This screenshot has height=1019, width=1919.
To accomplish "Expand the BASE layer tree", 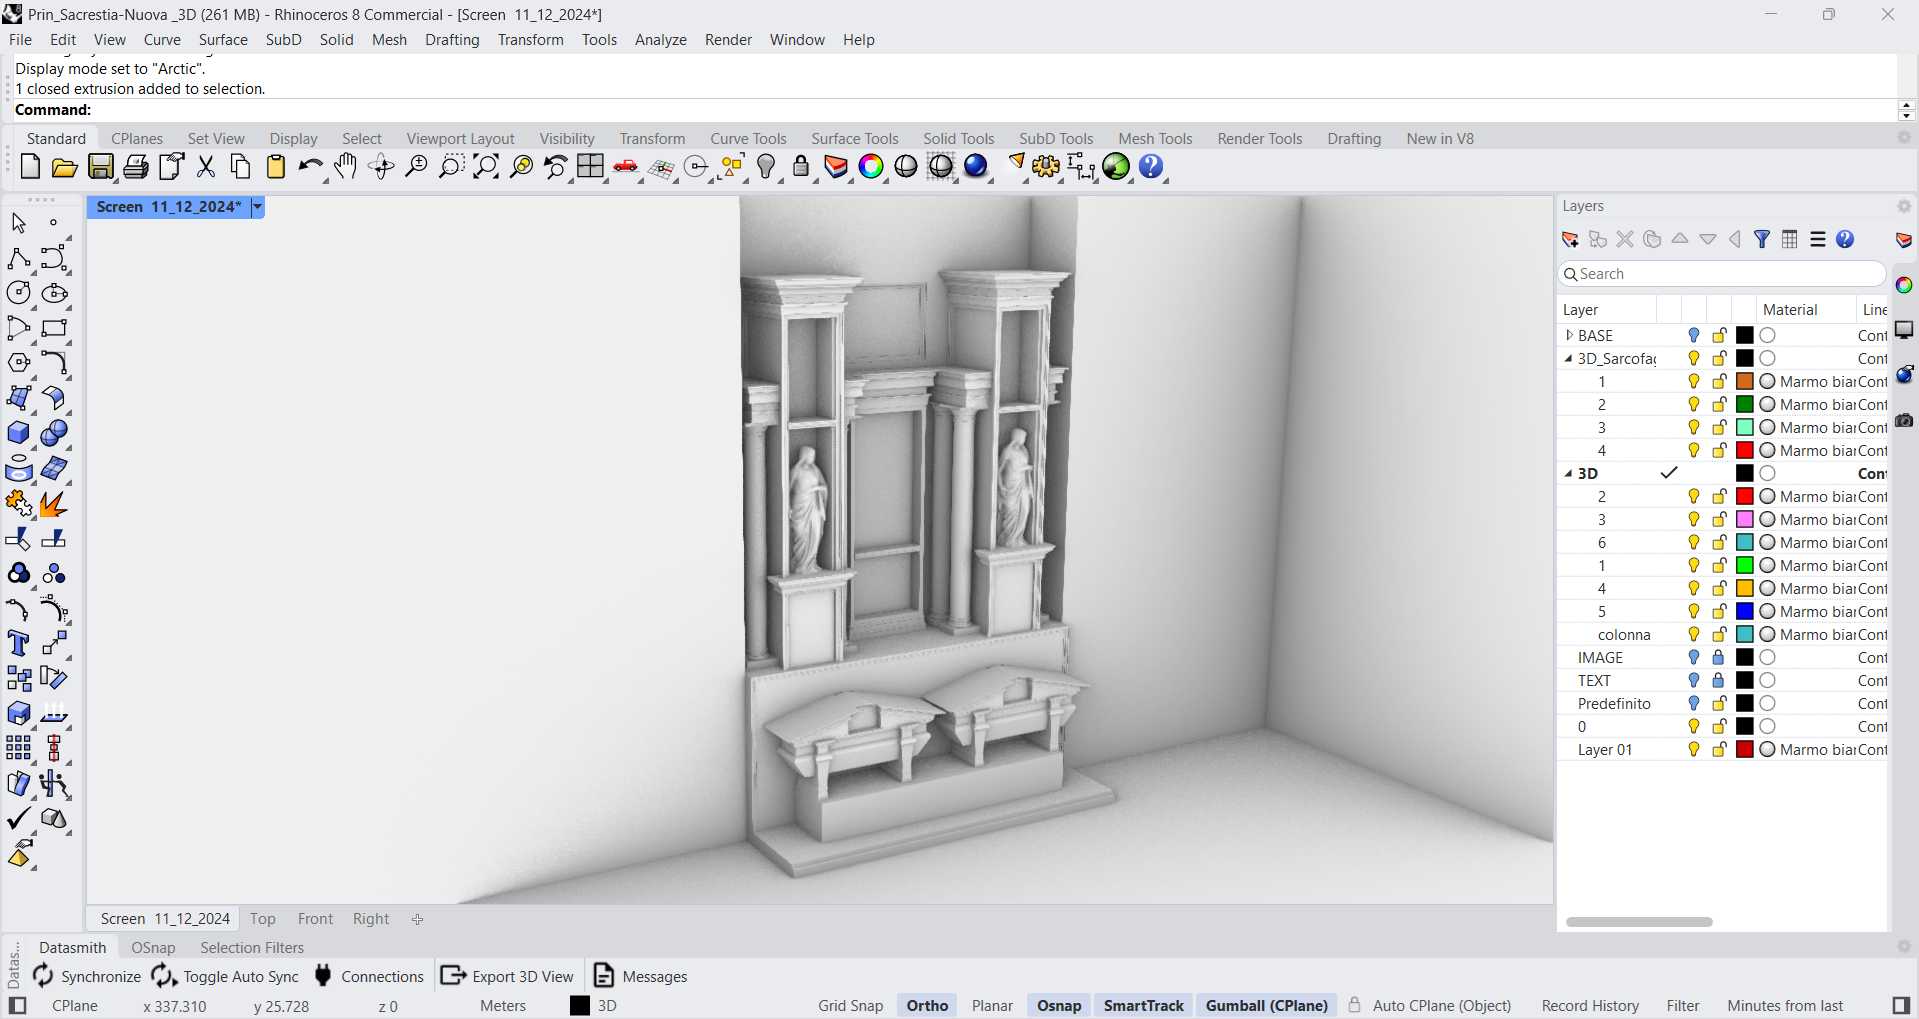I will click(x=1569, y=336).
